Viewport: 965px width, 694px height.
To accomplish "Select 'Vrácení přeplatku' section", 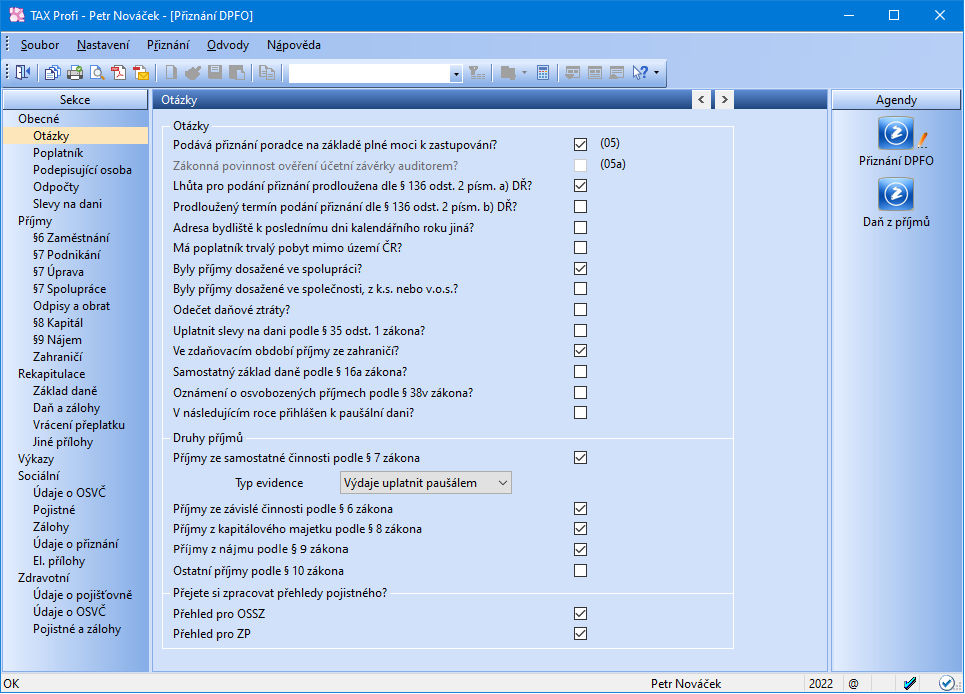I will coord(79,425).
